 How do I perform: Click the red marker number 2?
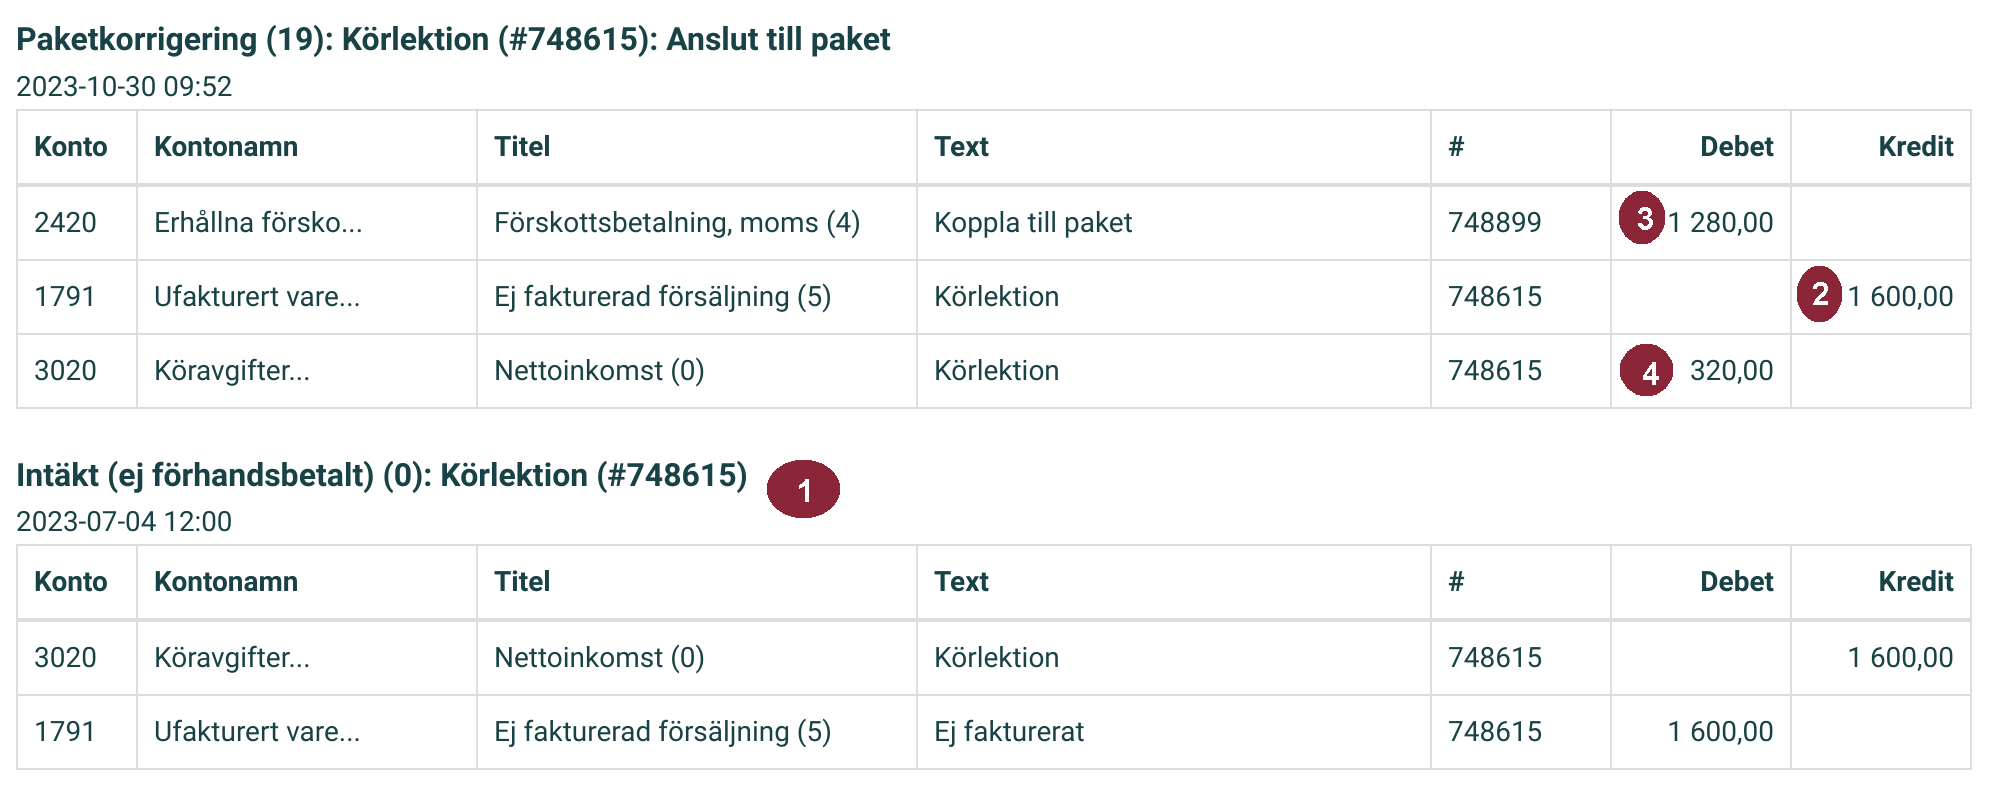[1819, 294]
